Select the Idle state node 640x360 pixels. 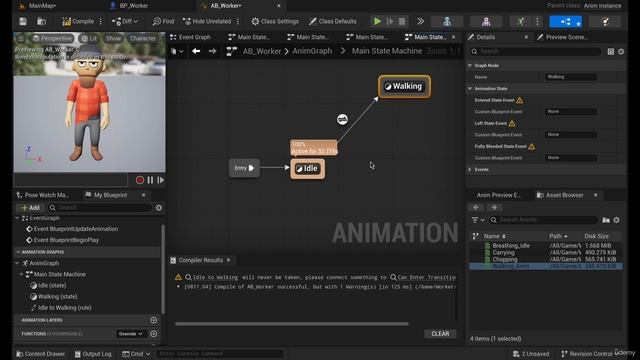(308, 169)
